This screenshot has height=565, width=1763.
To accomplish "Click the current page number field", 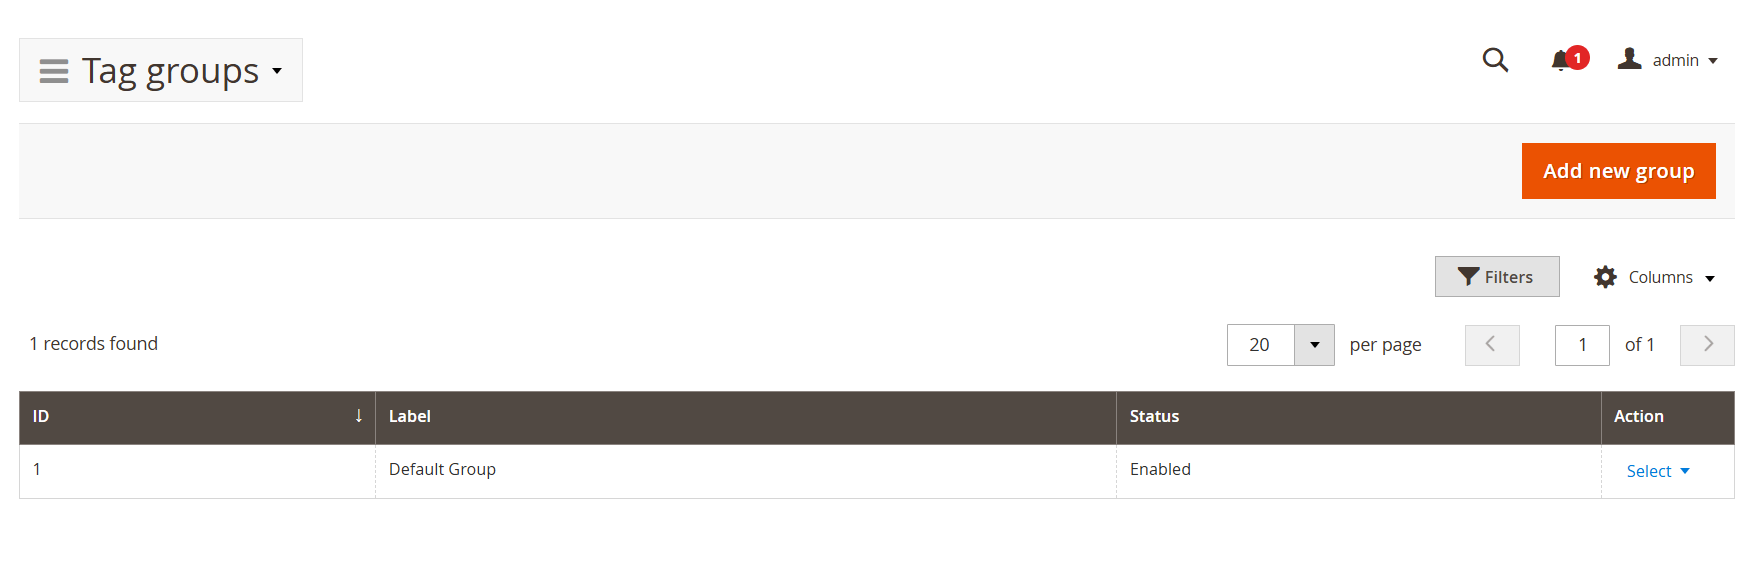I will coord(1582,345).
